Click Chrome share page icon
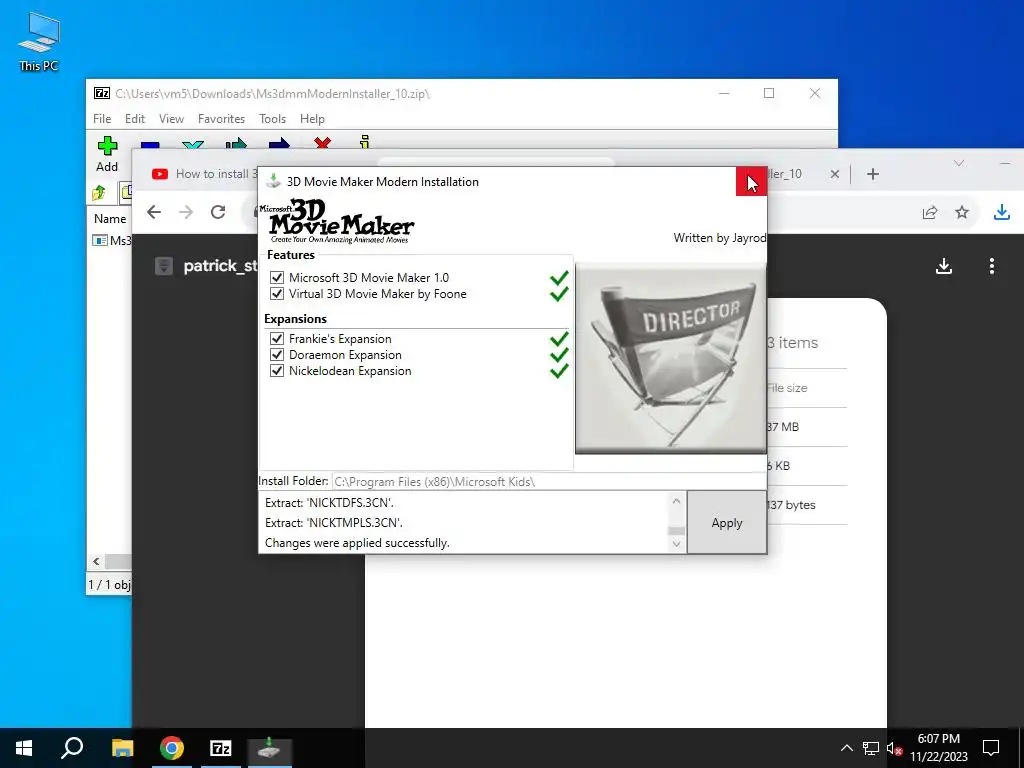This screenshot has height=768, width=1024. pyautogui.click(x=930, y=212)
